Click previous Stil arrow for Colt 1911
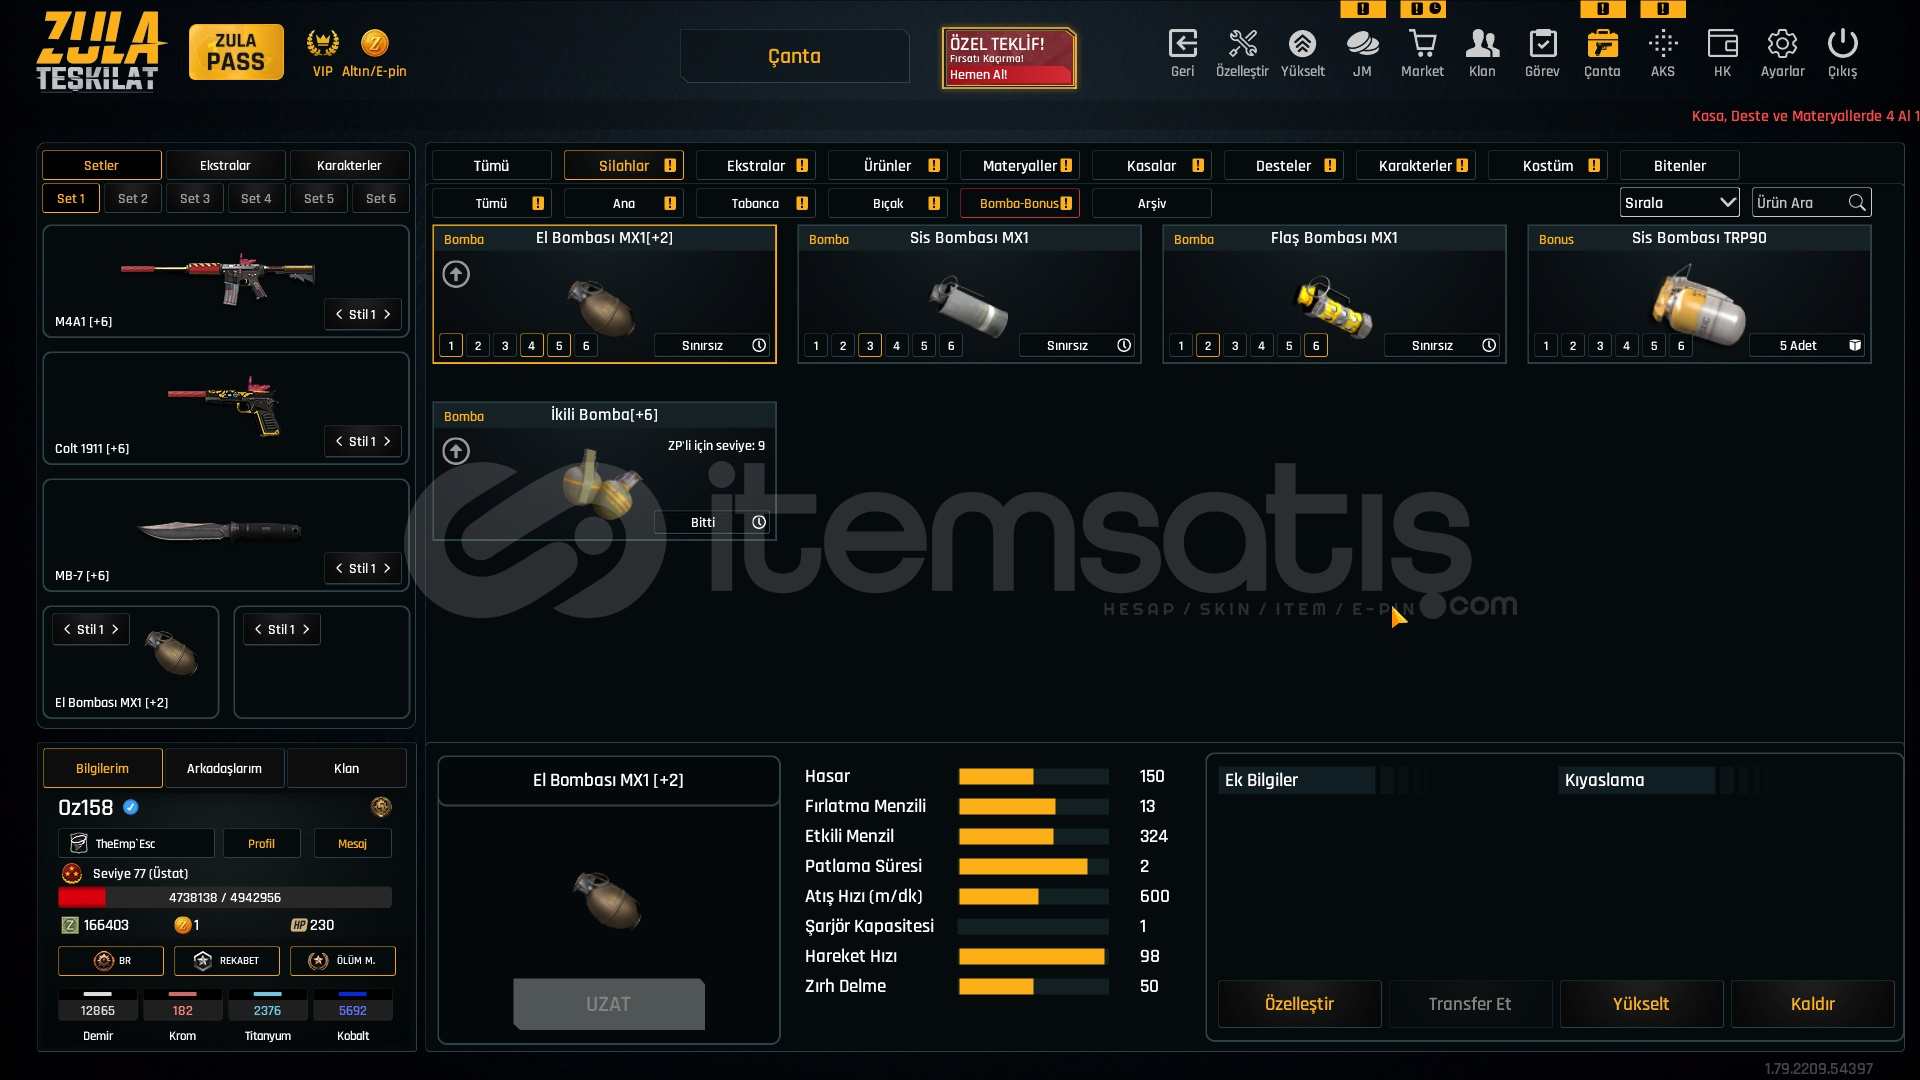The height and width of the screenshot is (1080, 1920). tap(339, 441)
